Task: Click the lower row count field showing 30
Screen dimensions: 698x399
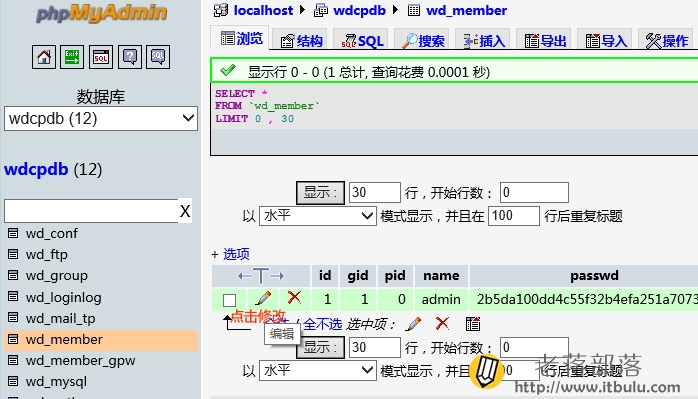Action: [375, 347]
